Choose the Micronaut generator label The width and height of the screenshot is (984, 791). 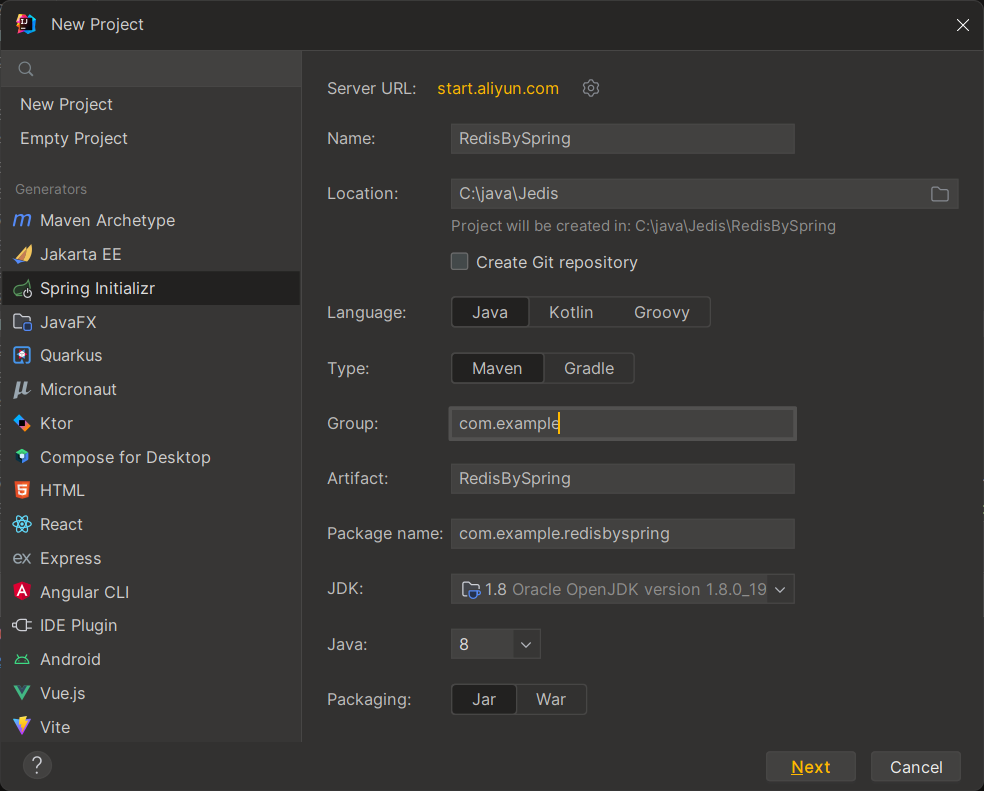point(78,389)
